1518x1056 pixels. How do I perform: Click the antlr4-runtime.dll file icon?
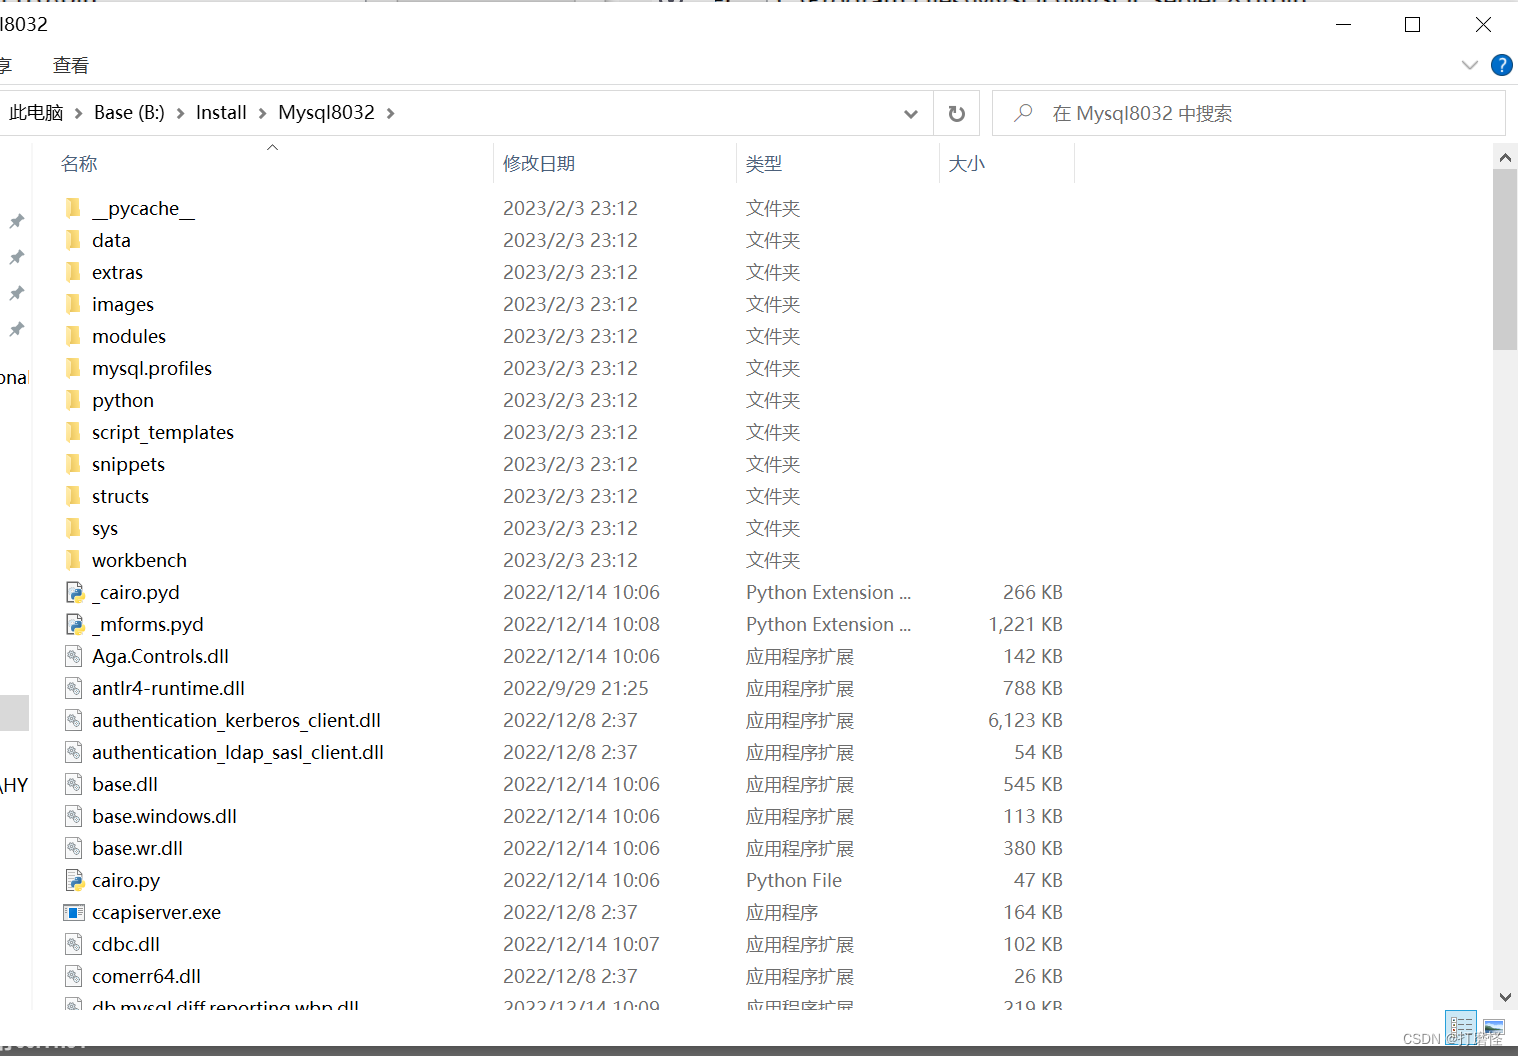[x=73, y=688]
